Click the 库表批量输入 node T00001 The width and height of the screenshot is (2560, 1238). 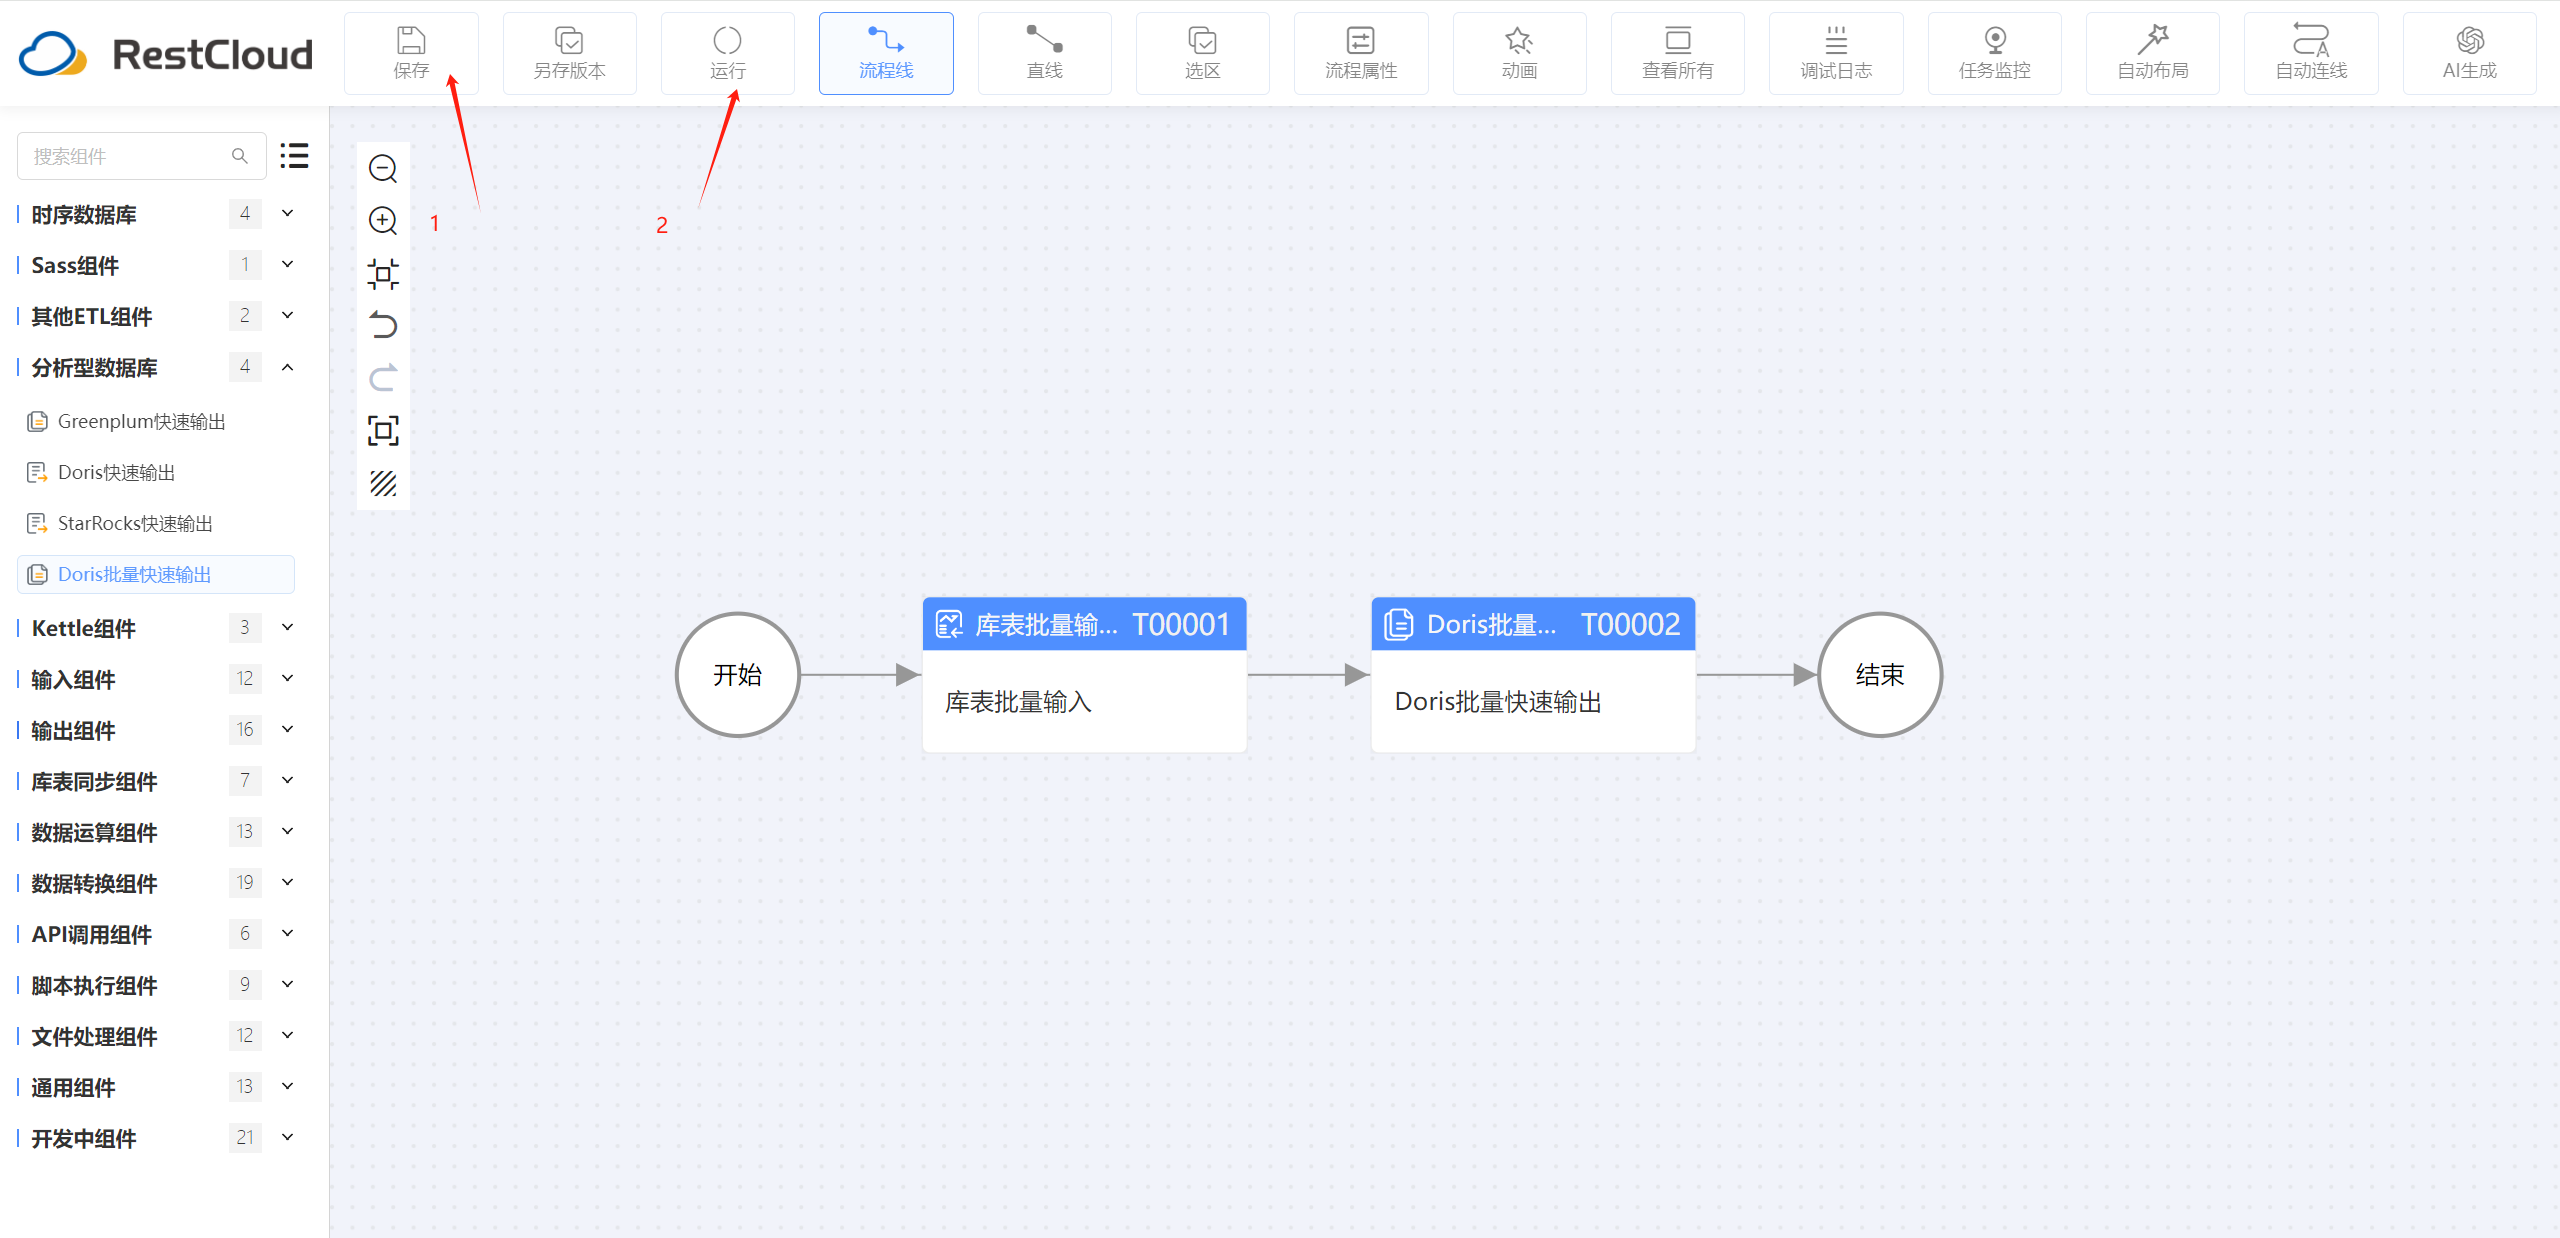point(1084,675)
